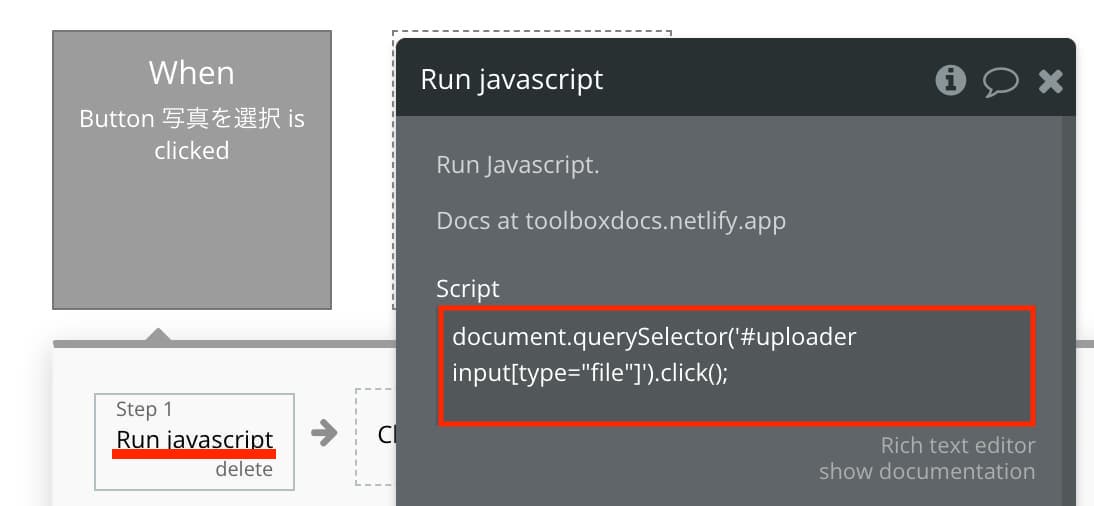Open the comment bubble icon
Viewport: 1094px width, 506px height.
tap(1001, 82)
